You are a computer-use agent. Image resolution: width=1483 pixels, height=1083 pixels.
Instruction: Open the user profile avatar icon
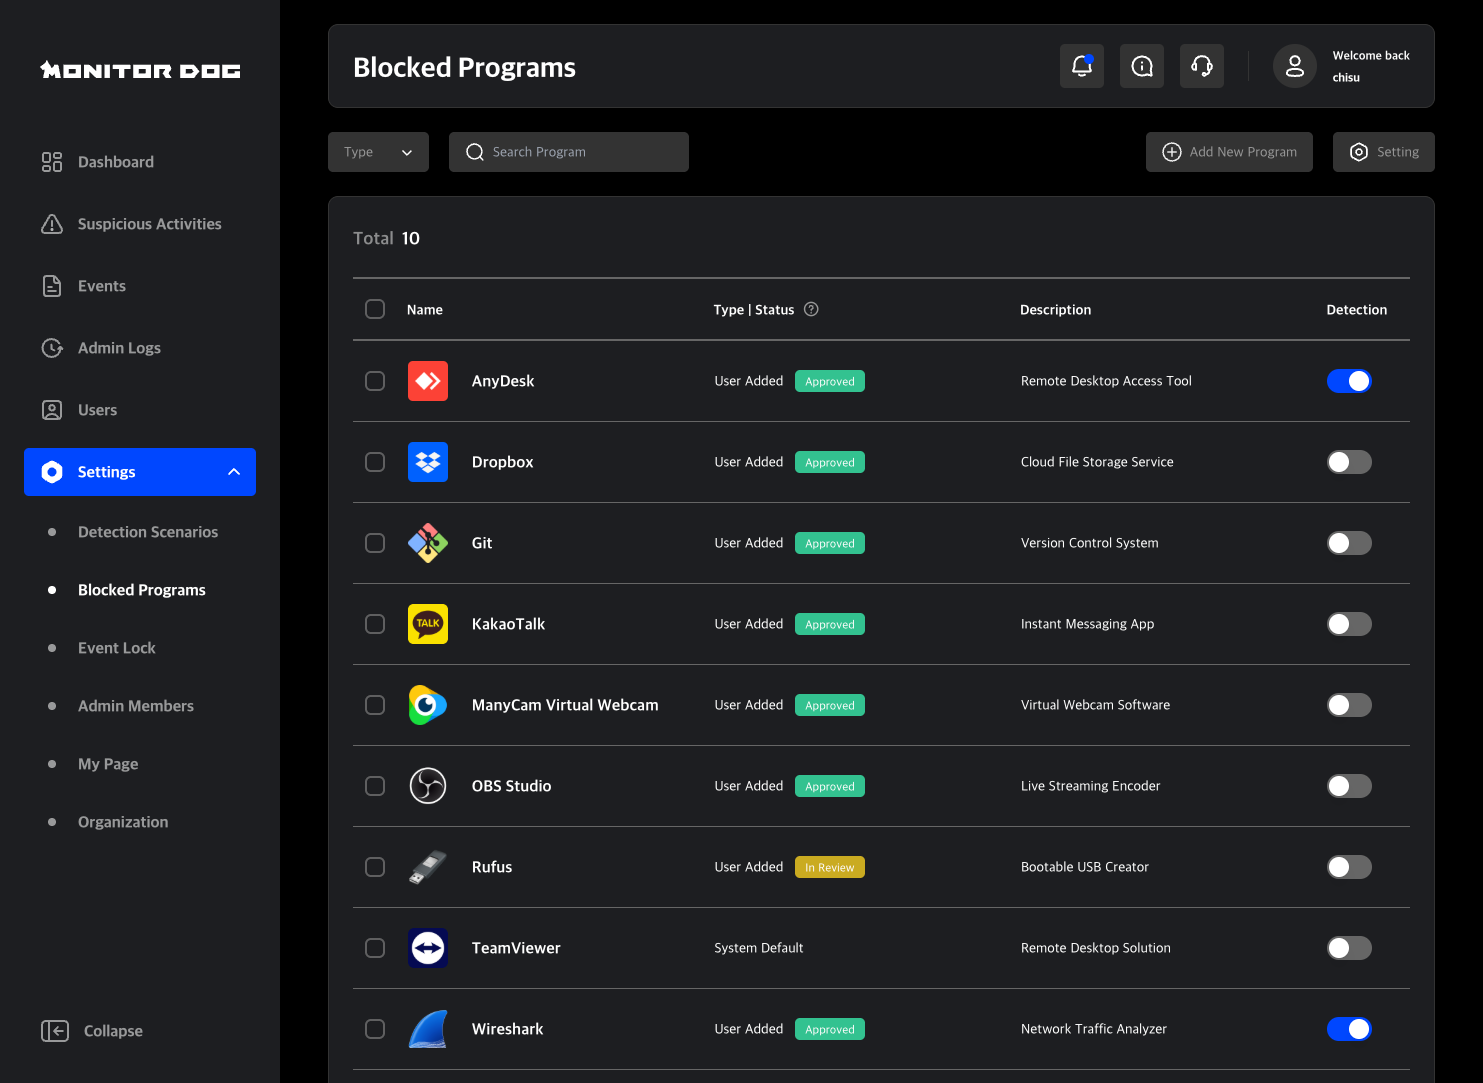(x=1294, y=65)
